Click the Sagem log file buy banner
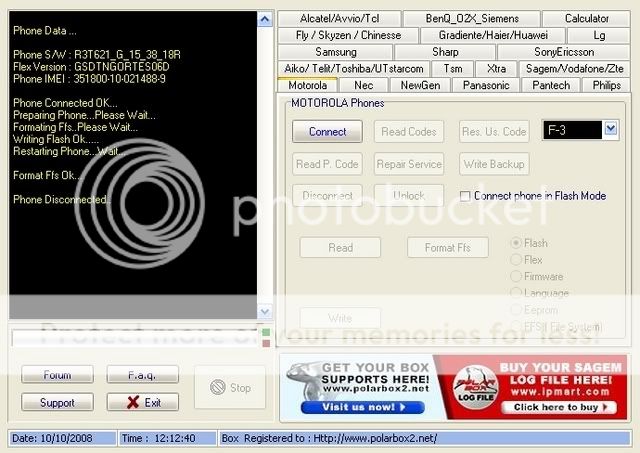Image resolution: width=640 pixels, height=453 pixels. click(559, 407)
